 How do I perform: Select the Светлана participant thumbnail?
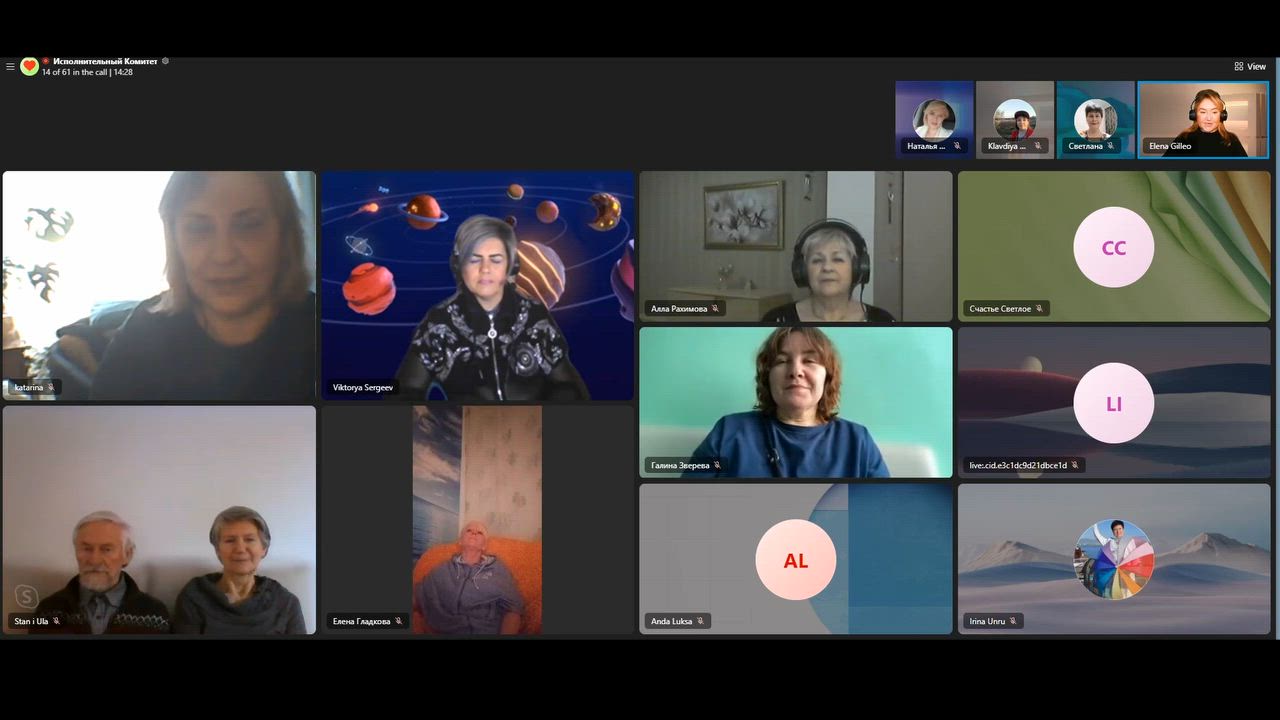coord(1095,119)
